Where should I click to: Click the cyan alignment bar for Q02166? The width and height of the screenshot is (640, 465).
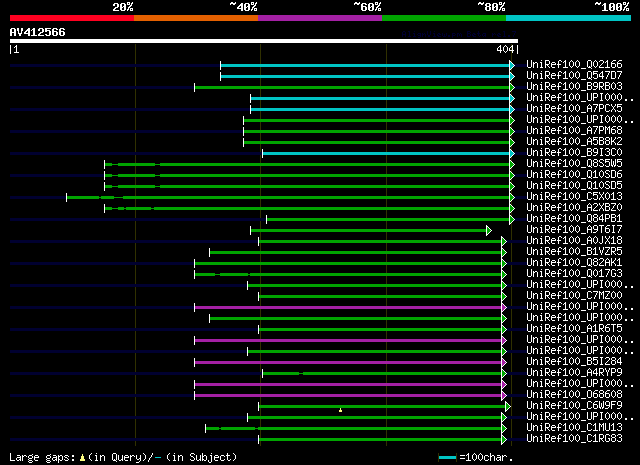[x=365, y=65]
